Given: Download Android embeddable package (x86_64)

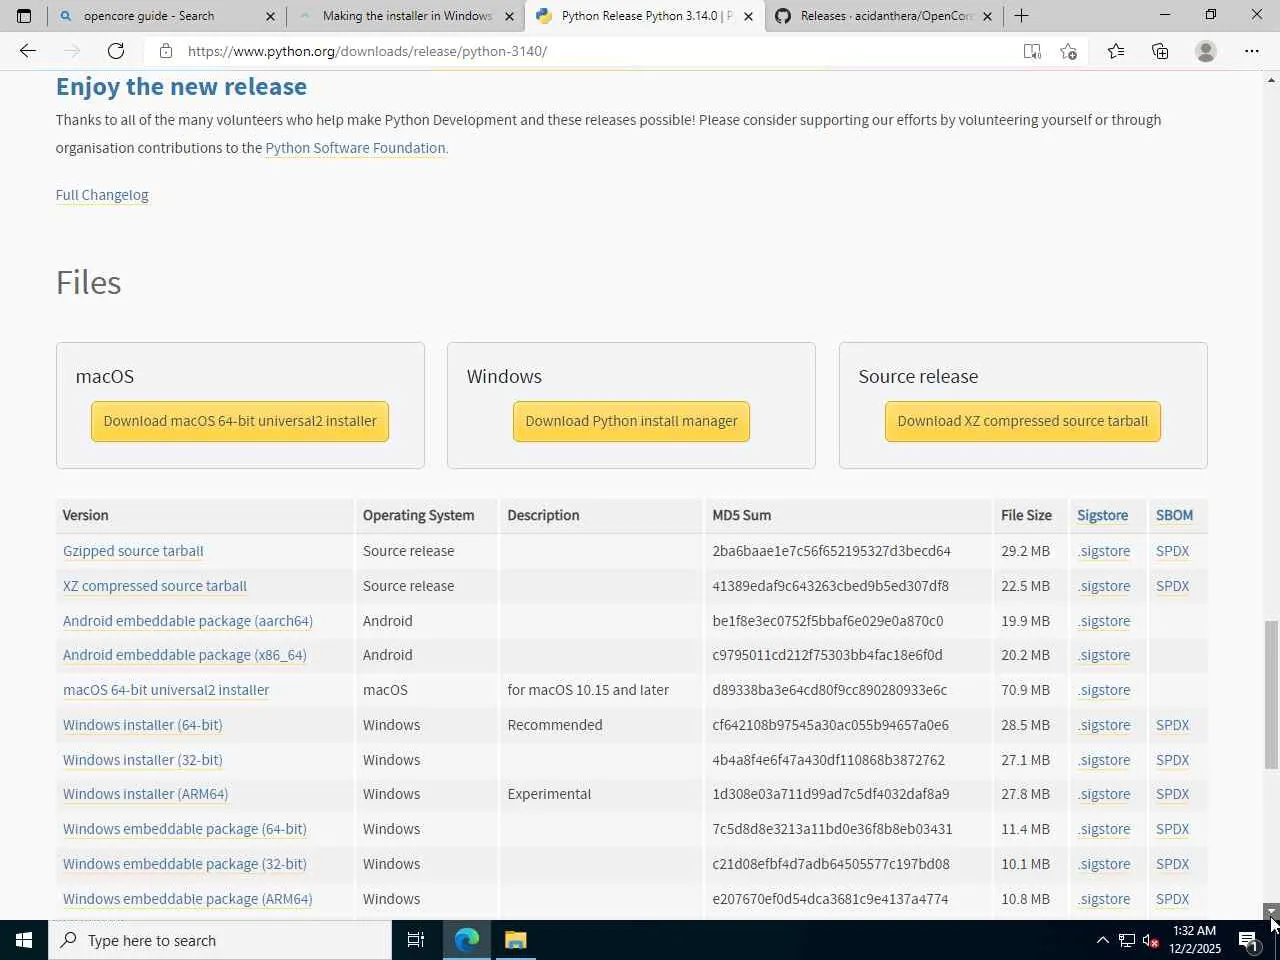Looking at the screenshot, I should tap(185, 655).
